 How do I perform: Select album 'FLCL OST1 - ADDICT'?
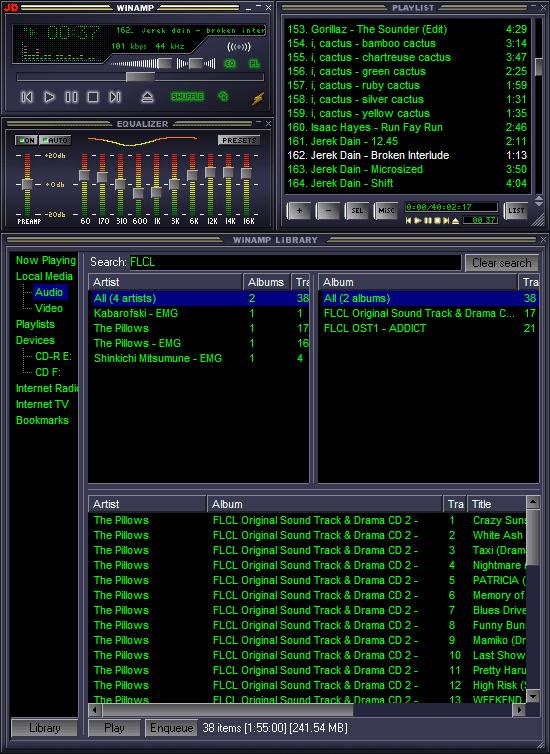pos(428,328)
